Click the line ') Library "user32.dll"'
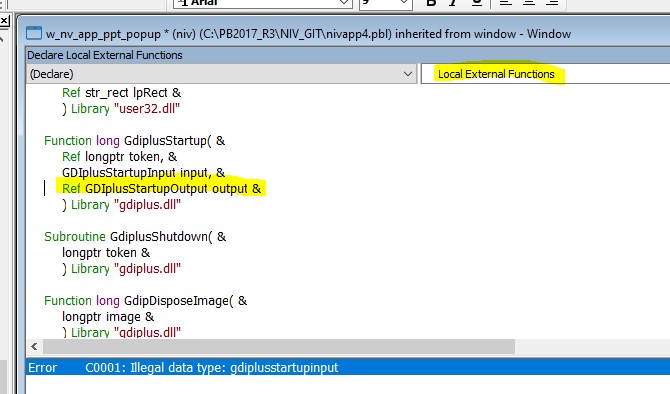 coord(121,109)
